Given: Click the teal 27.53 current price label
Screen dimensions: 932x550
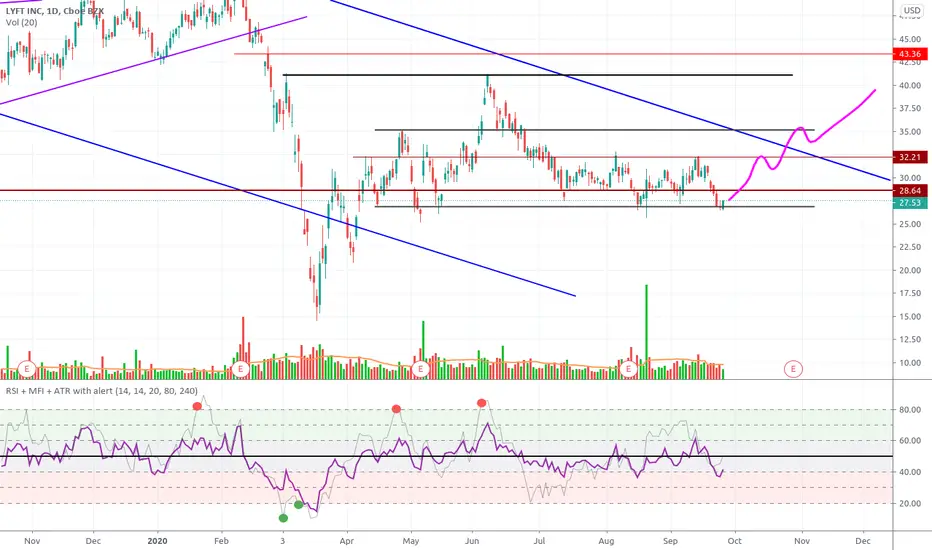Looking at the screenshot, I should (x=910, y=203).
